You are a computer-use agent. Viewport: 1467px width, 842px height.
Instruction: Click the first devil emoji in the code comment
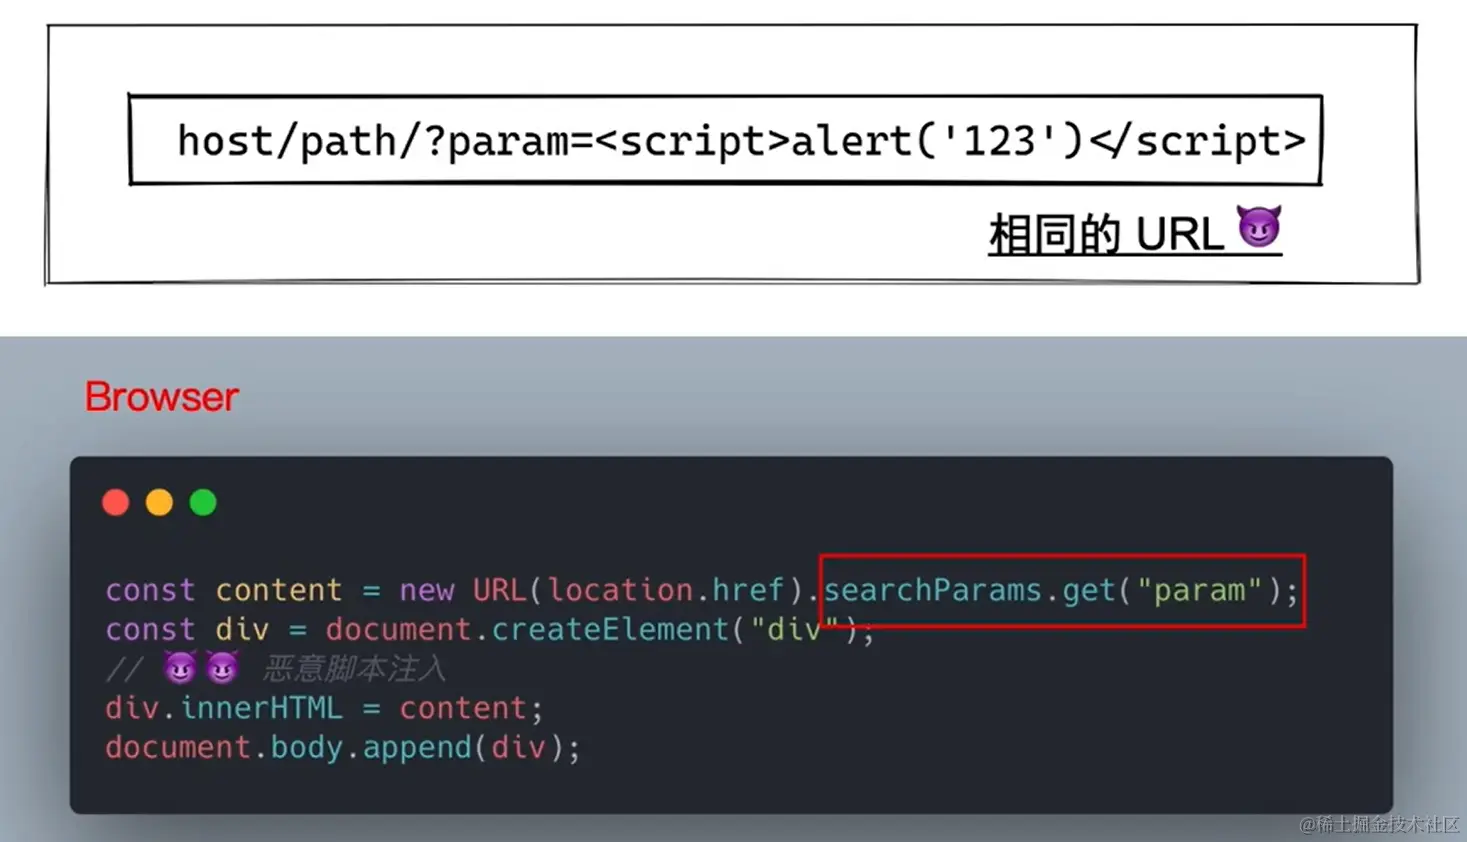[x=180, y=668]
